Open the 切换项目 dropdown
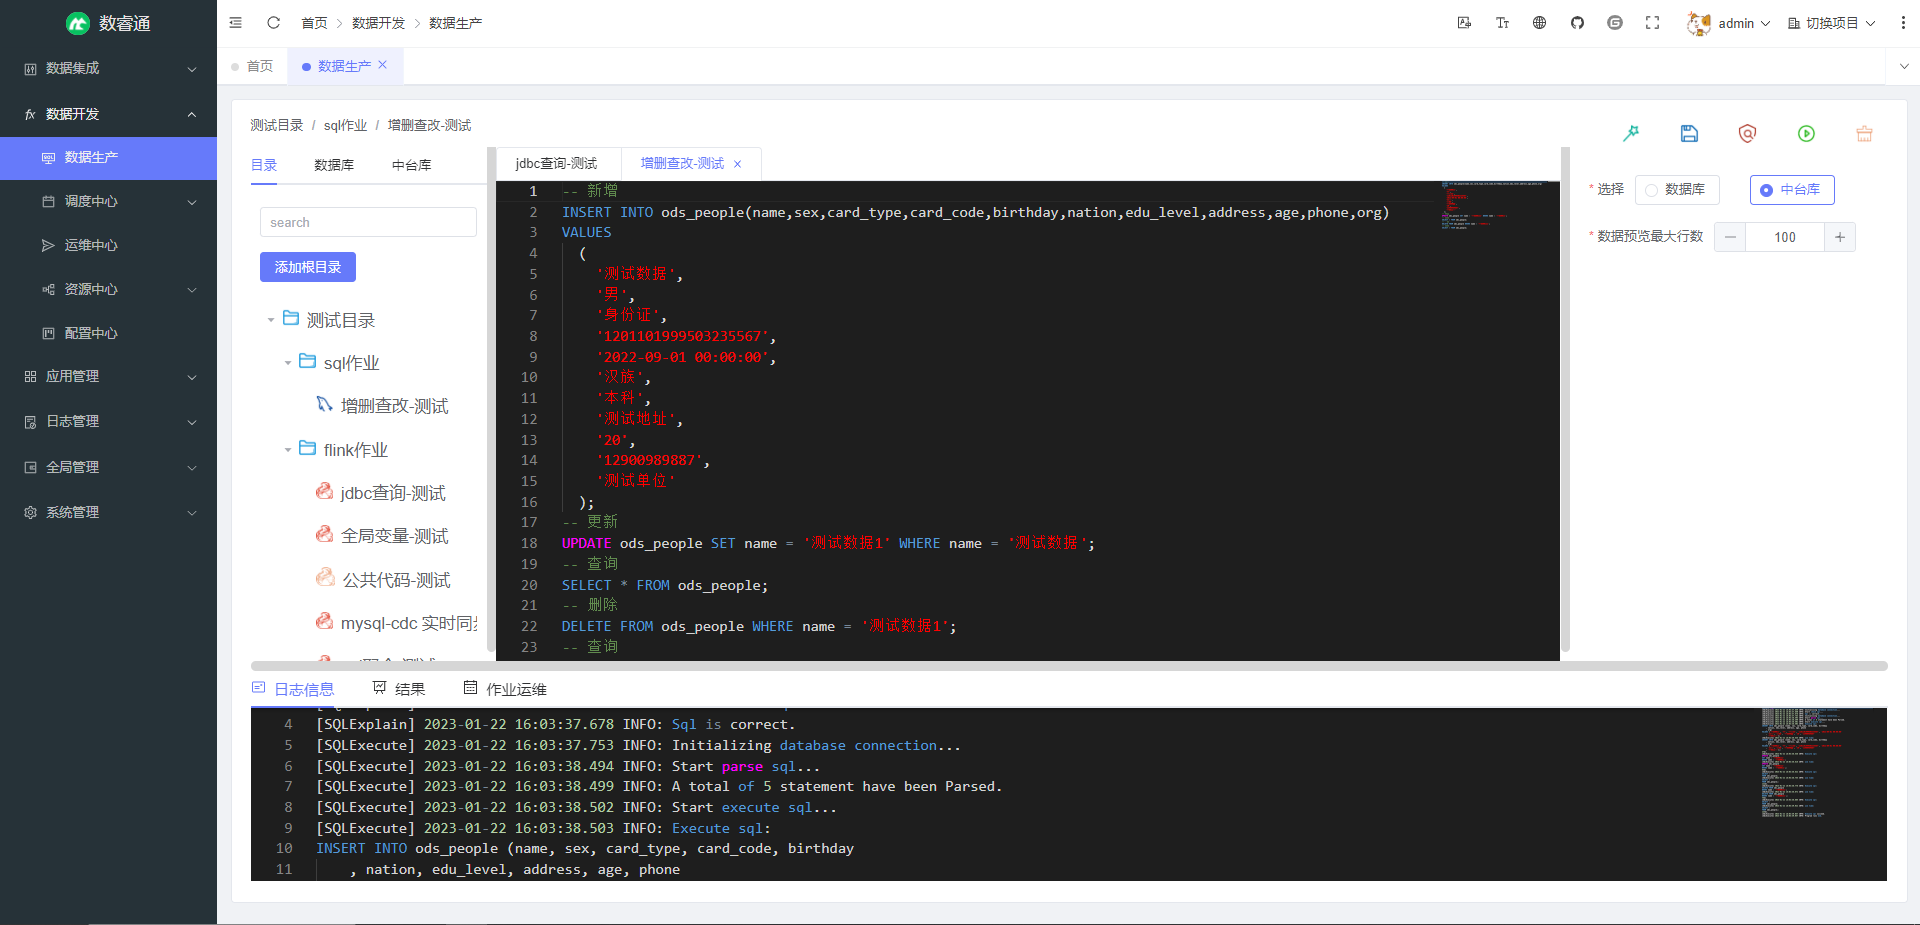The image size is (1920, 925). click(1831, 23)
